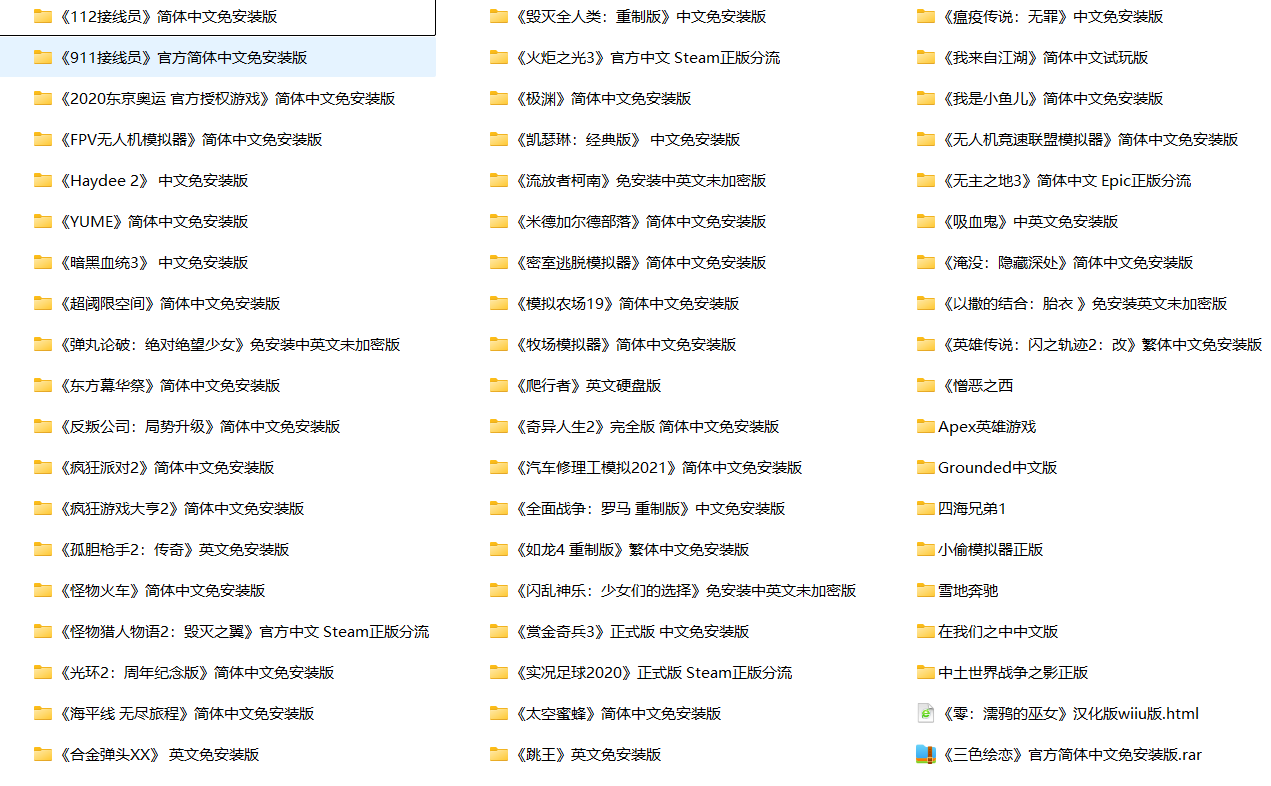Image resolution: width=1271 pixels, height=786 pixels.
Task: Select《合金弹头XX》英文免安装版
Action: pos(159,754)
